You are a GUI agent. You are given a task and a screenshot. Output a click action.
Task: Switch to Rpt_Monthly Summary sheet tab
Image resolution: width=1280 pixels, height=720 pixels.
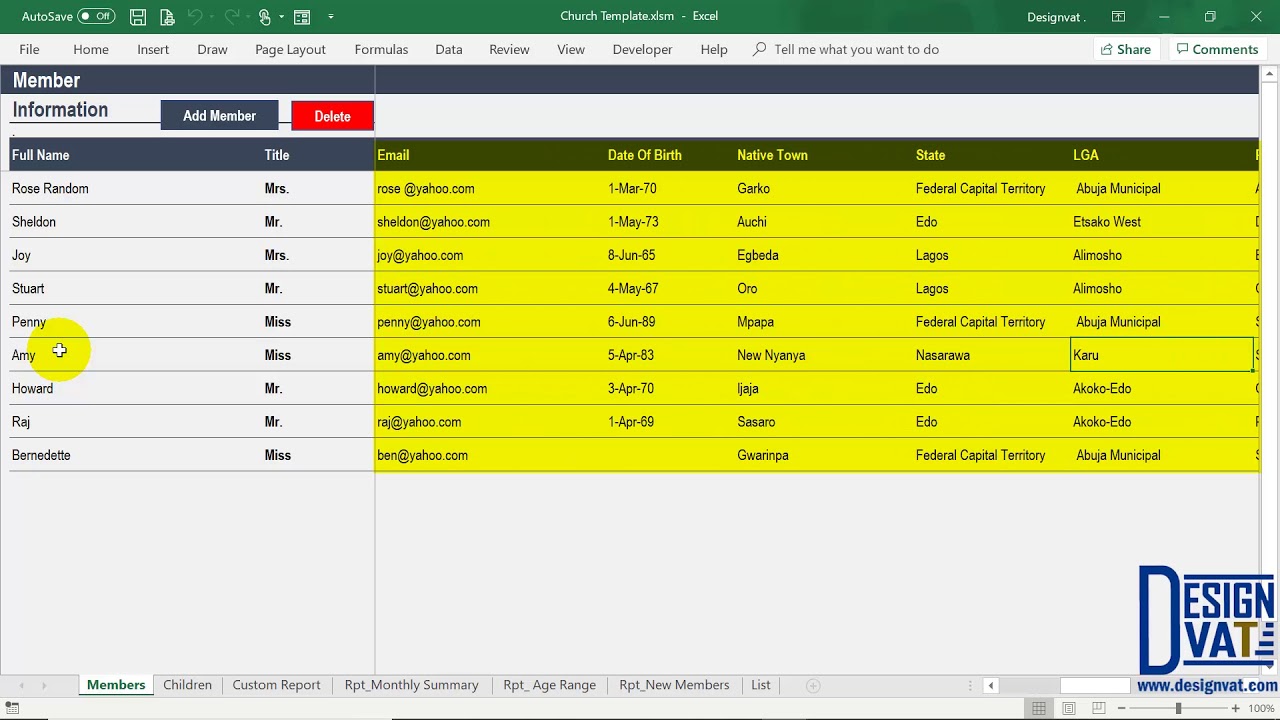tap(411, 685)
